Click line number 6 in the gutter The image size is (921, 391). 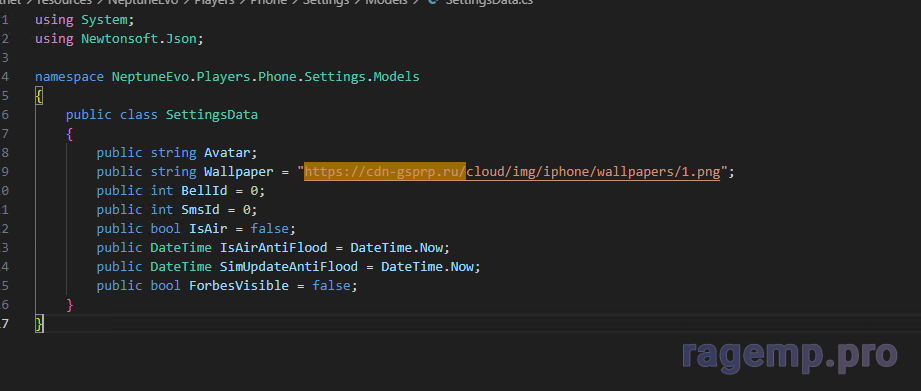tap(5, 115)
